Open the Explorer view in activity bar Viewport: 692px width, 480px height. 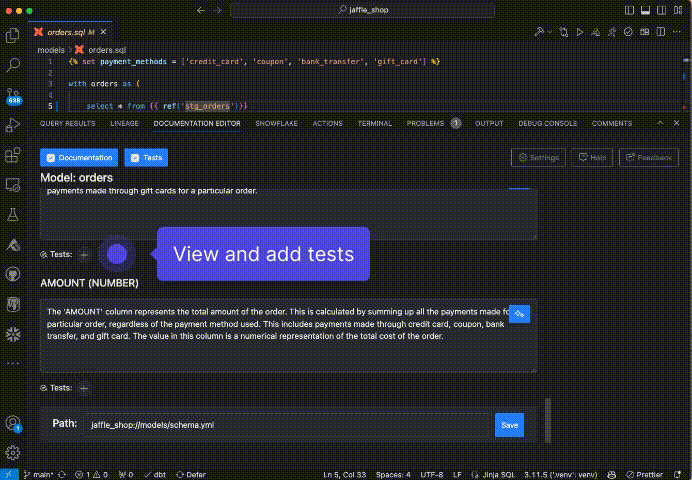tap(13, 36)
